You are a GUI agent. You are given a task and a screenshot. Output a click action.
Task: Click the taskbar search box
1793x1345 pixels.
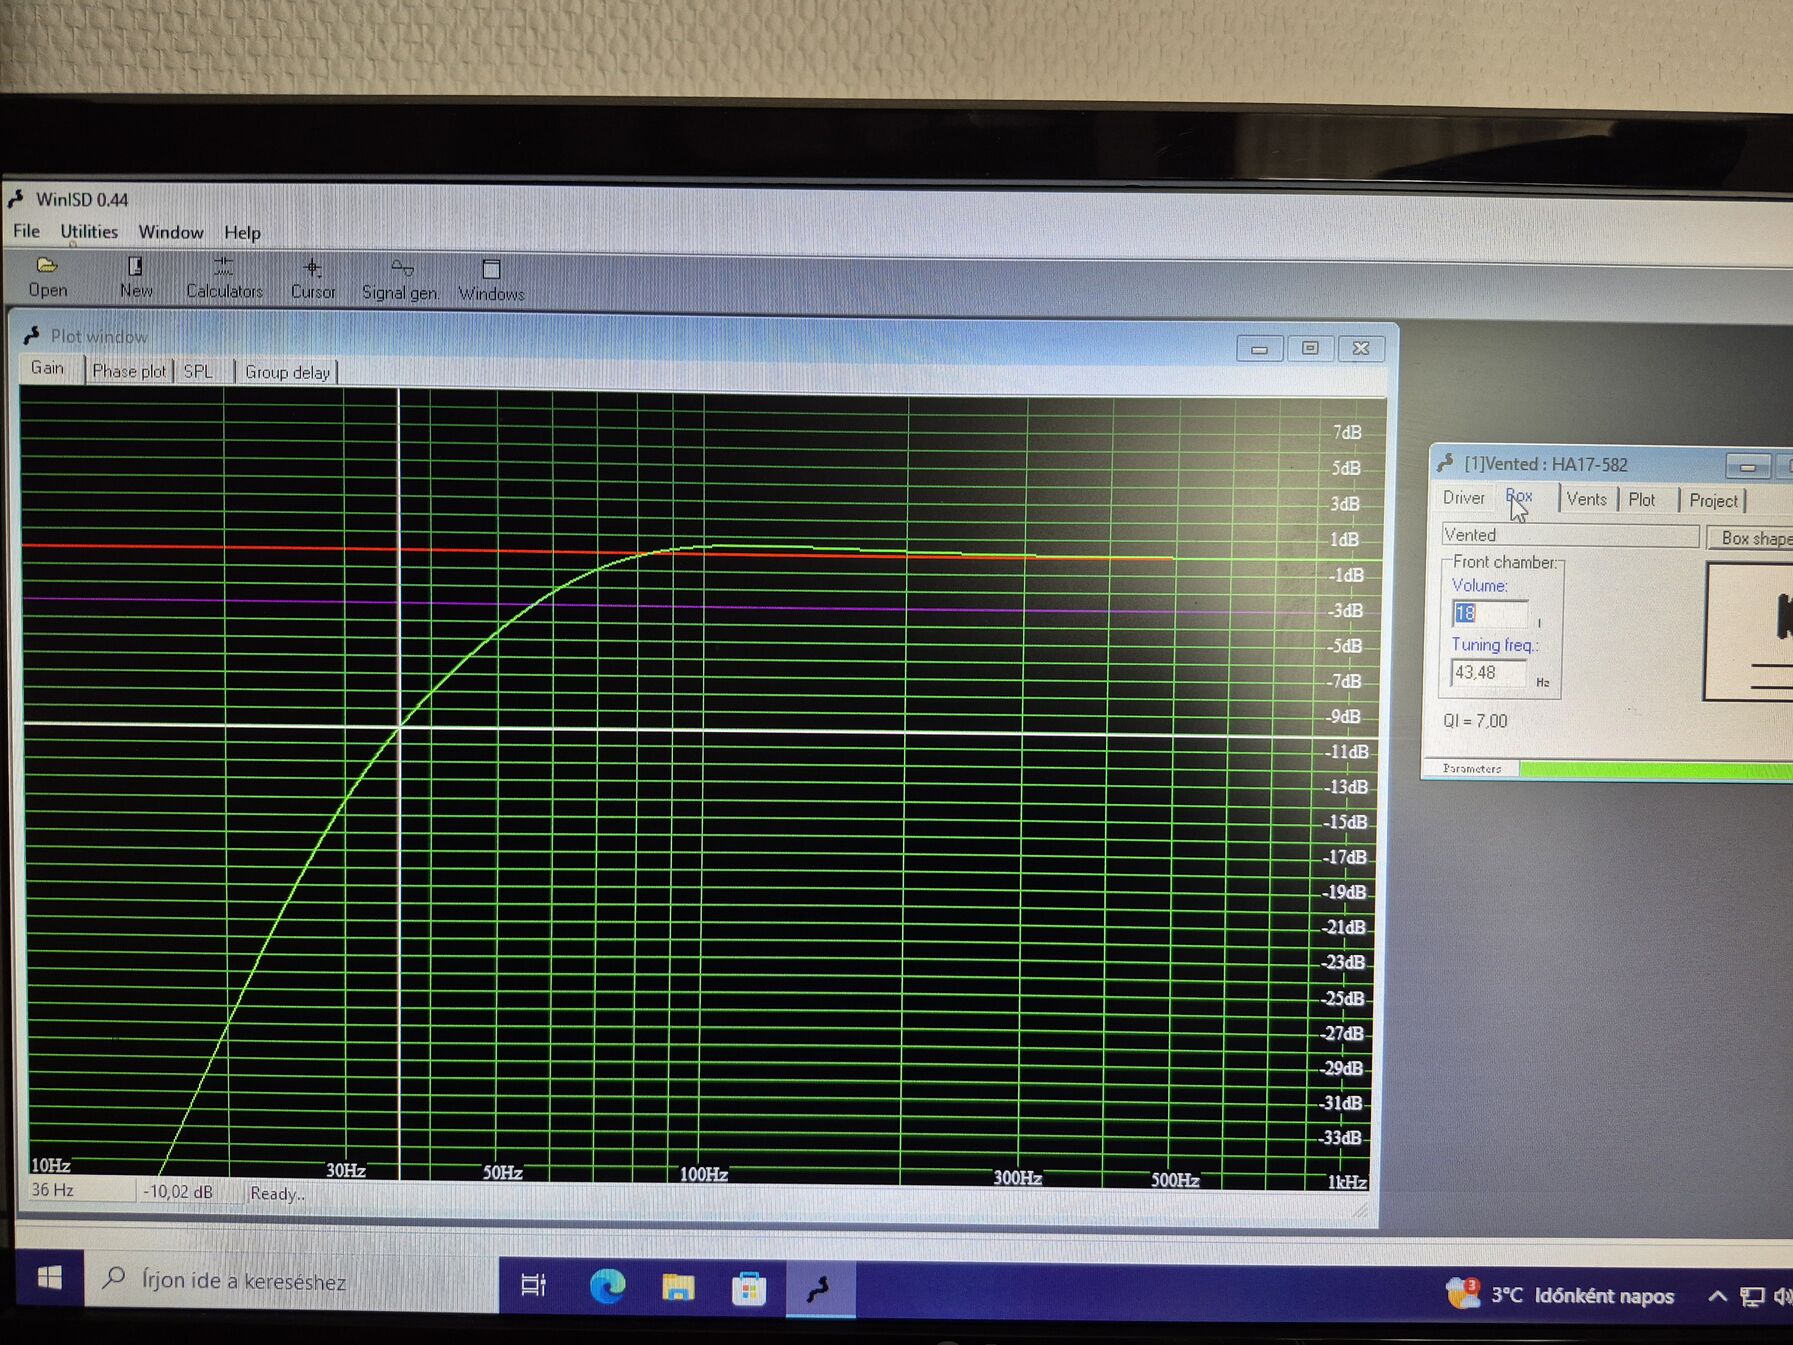[x=291, y=1281]
